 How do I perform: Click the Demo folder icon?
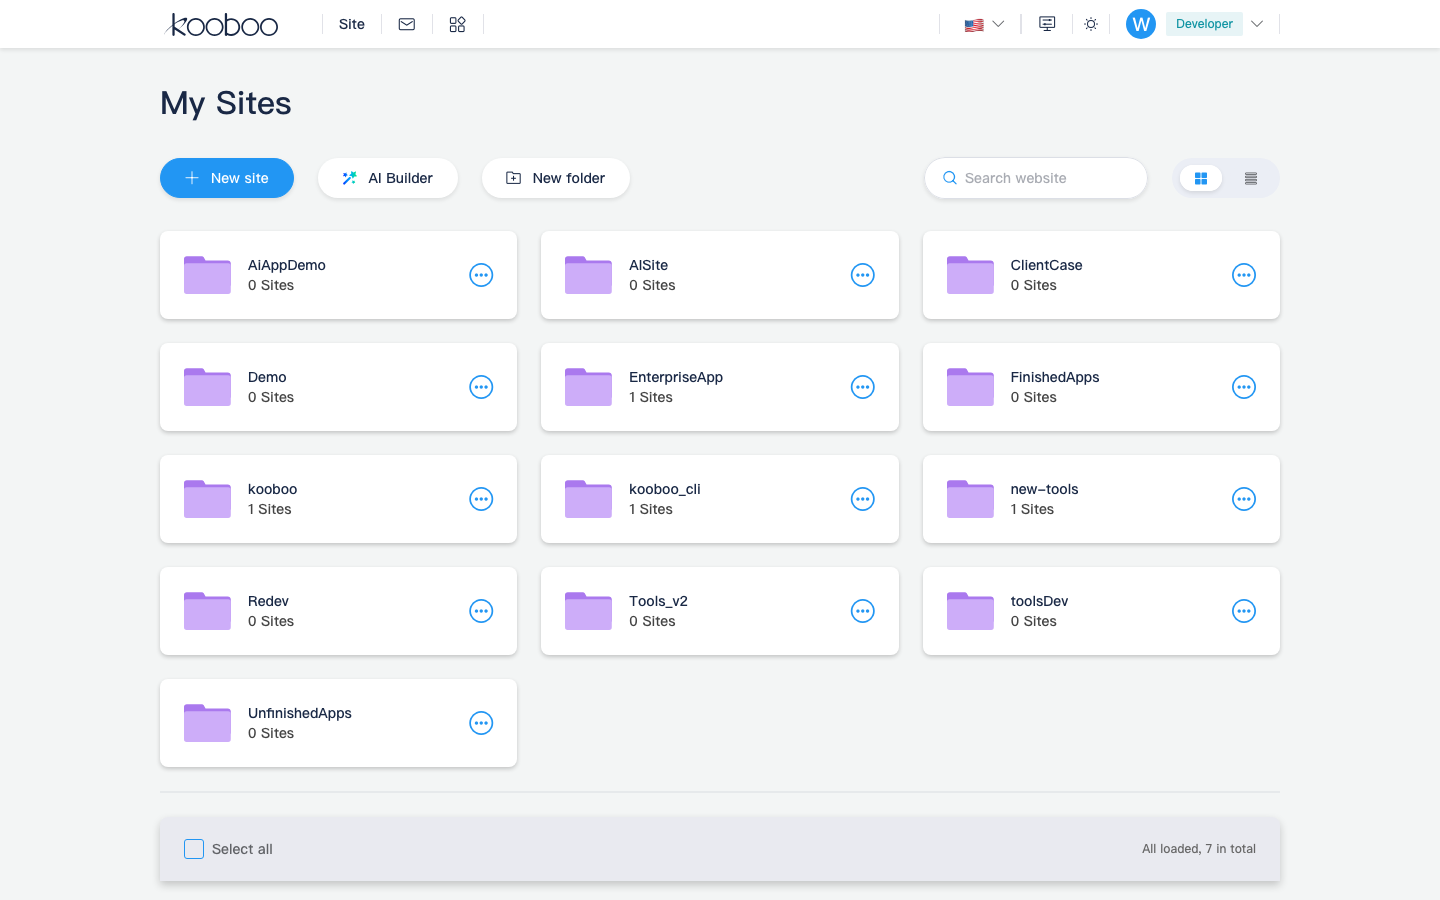point(208,387)
